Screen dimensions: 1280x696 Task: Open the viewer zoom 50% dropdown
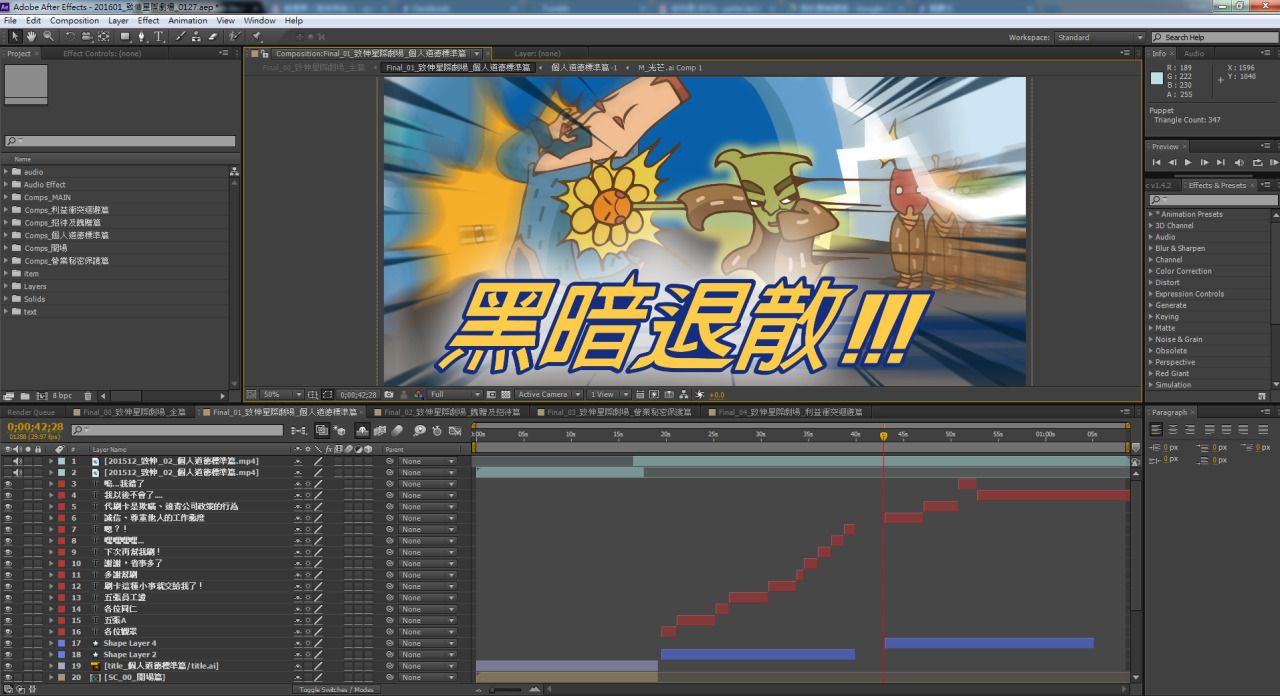click(283, 395)
